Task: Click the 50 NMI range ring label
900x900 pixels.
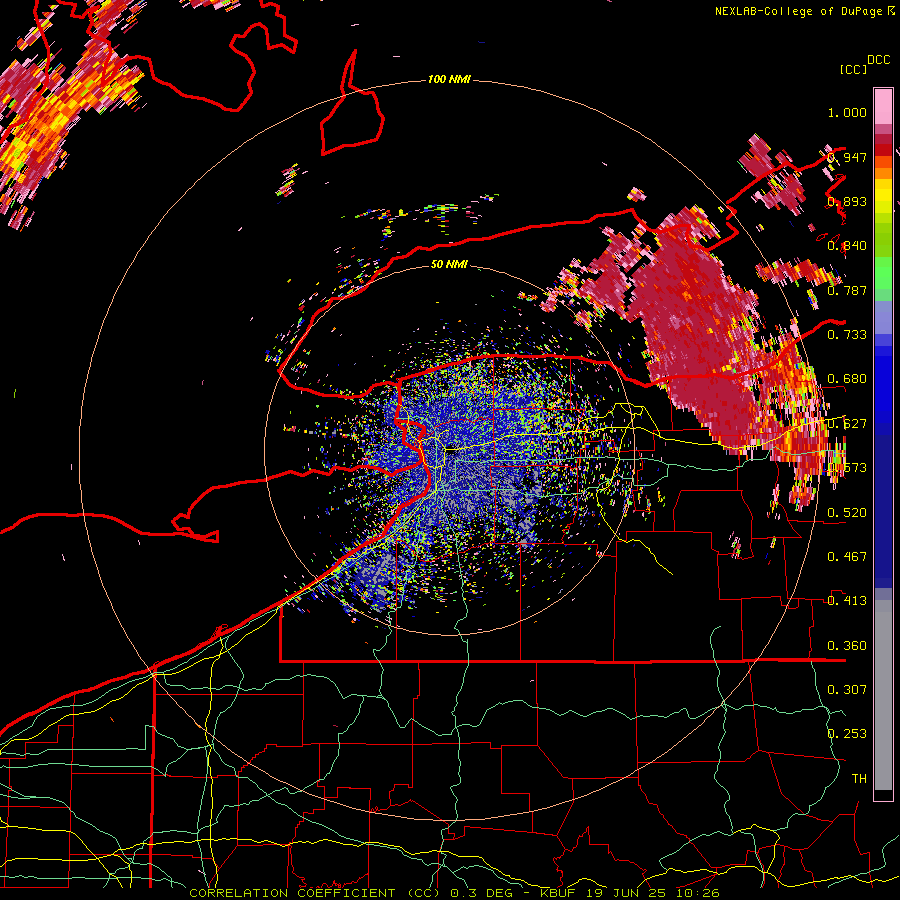Action: tap(449, 264)
